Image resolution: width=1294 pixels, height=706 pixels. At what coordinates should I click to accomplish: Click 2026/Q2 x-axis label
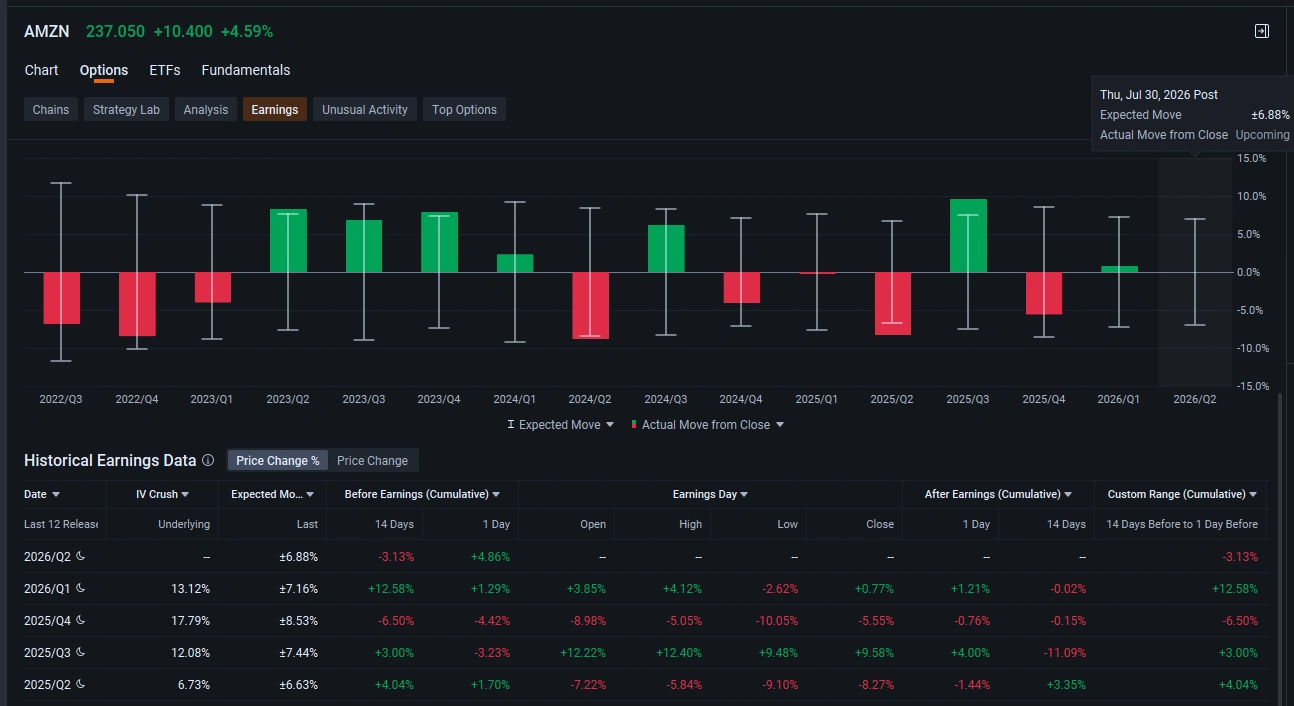(x=1194, y=399)
